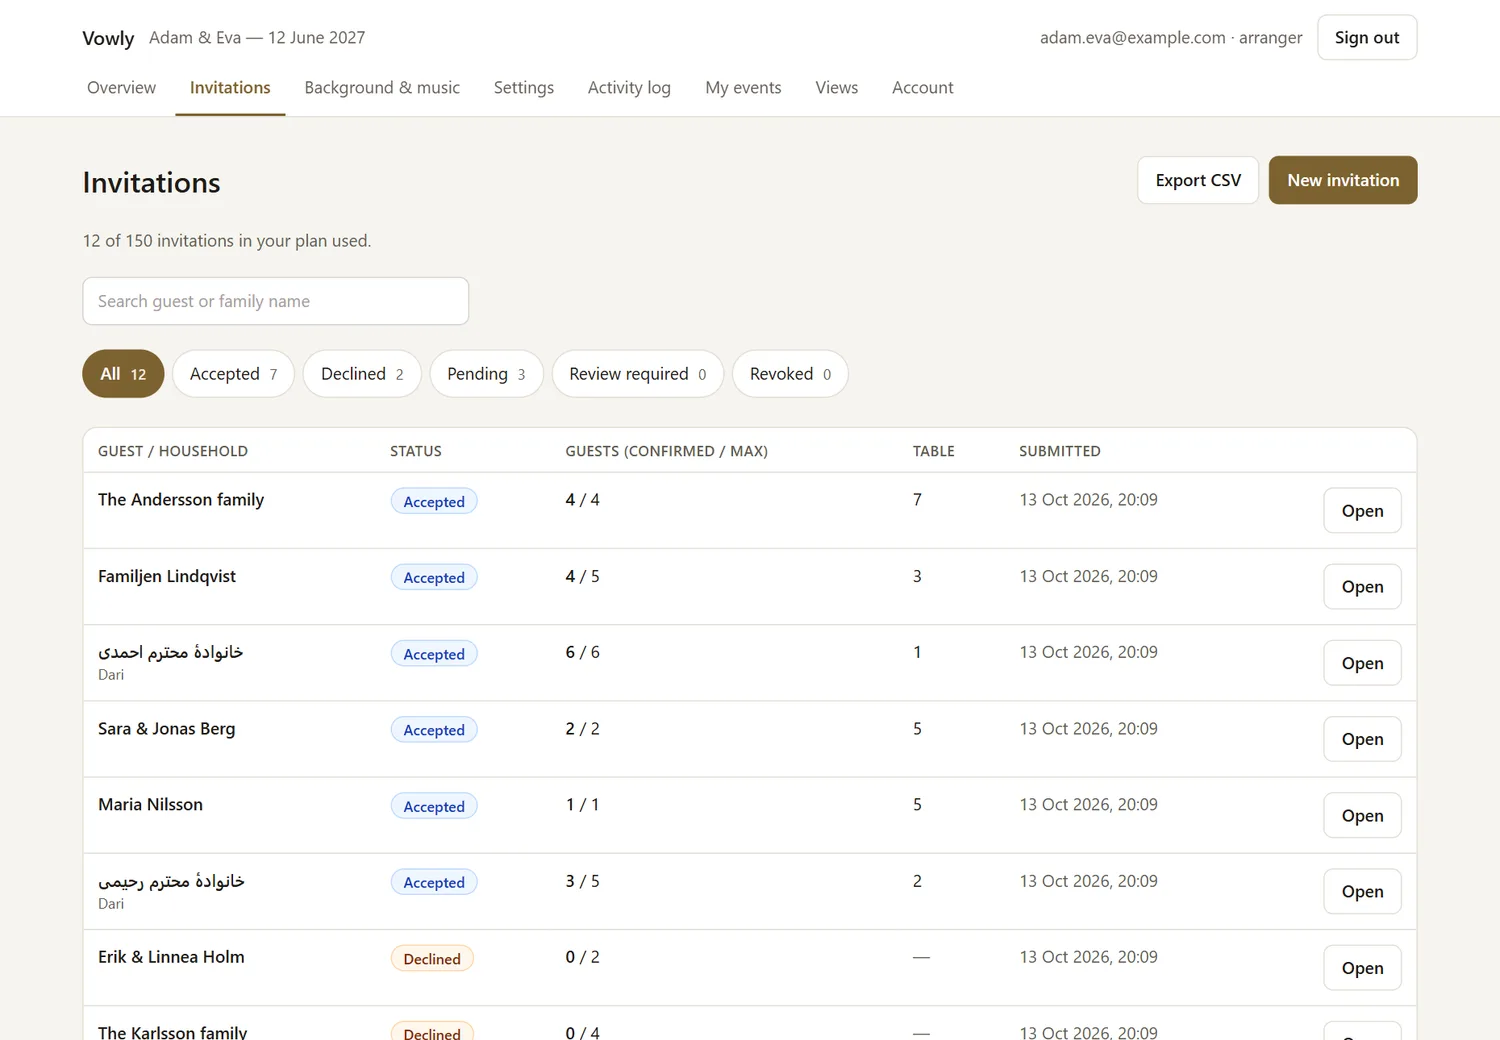Filter by All invitations
The image size is (1500, 1040).
(123, 374)
